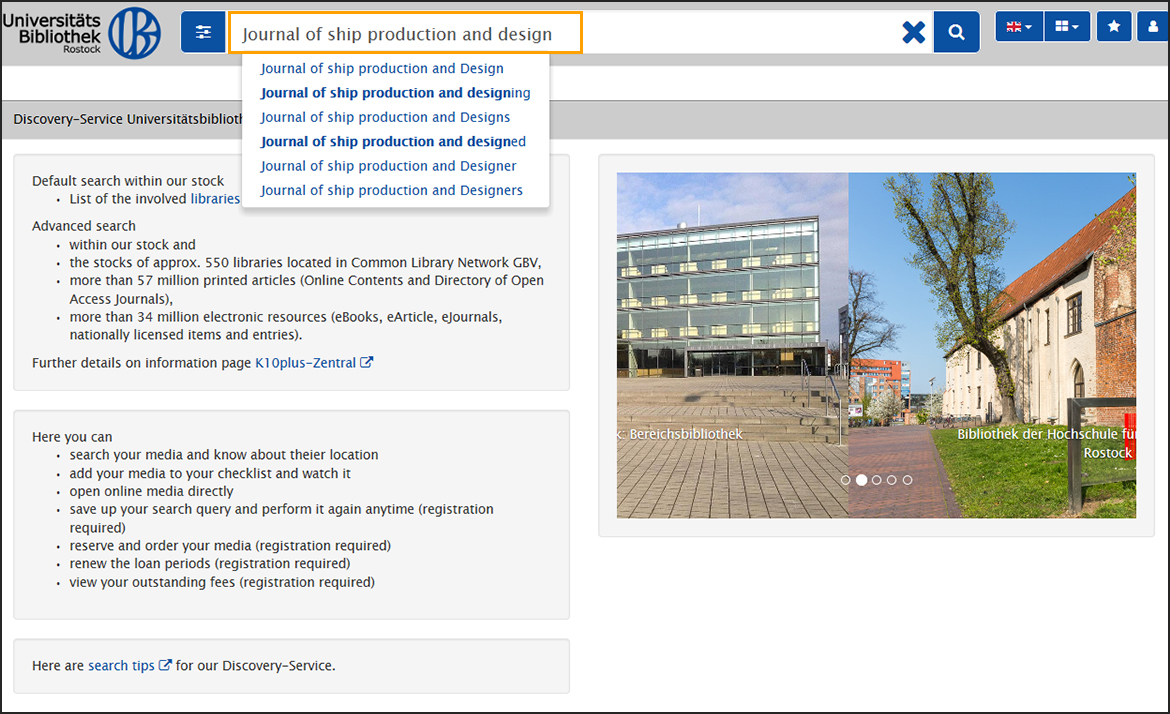Image resolution: width=1170 pixels, height=714 pixels.
Task: Click the 'Here you can' text
Action: click(x=72, y=436)
